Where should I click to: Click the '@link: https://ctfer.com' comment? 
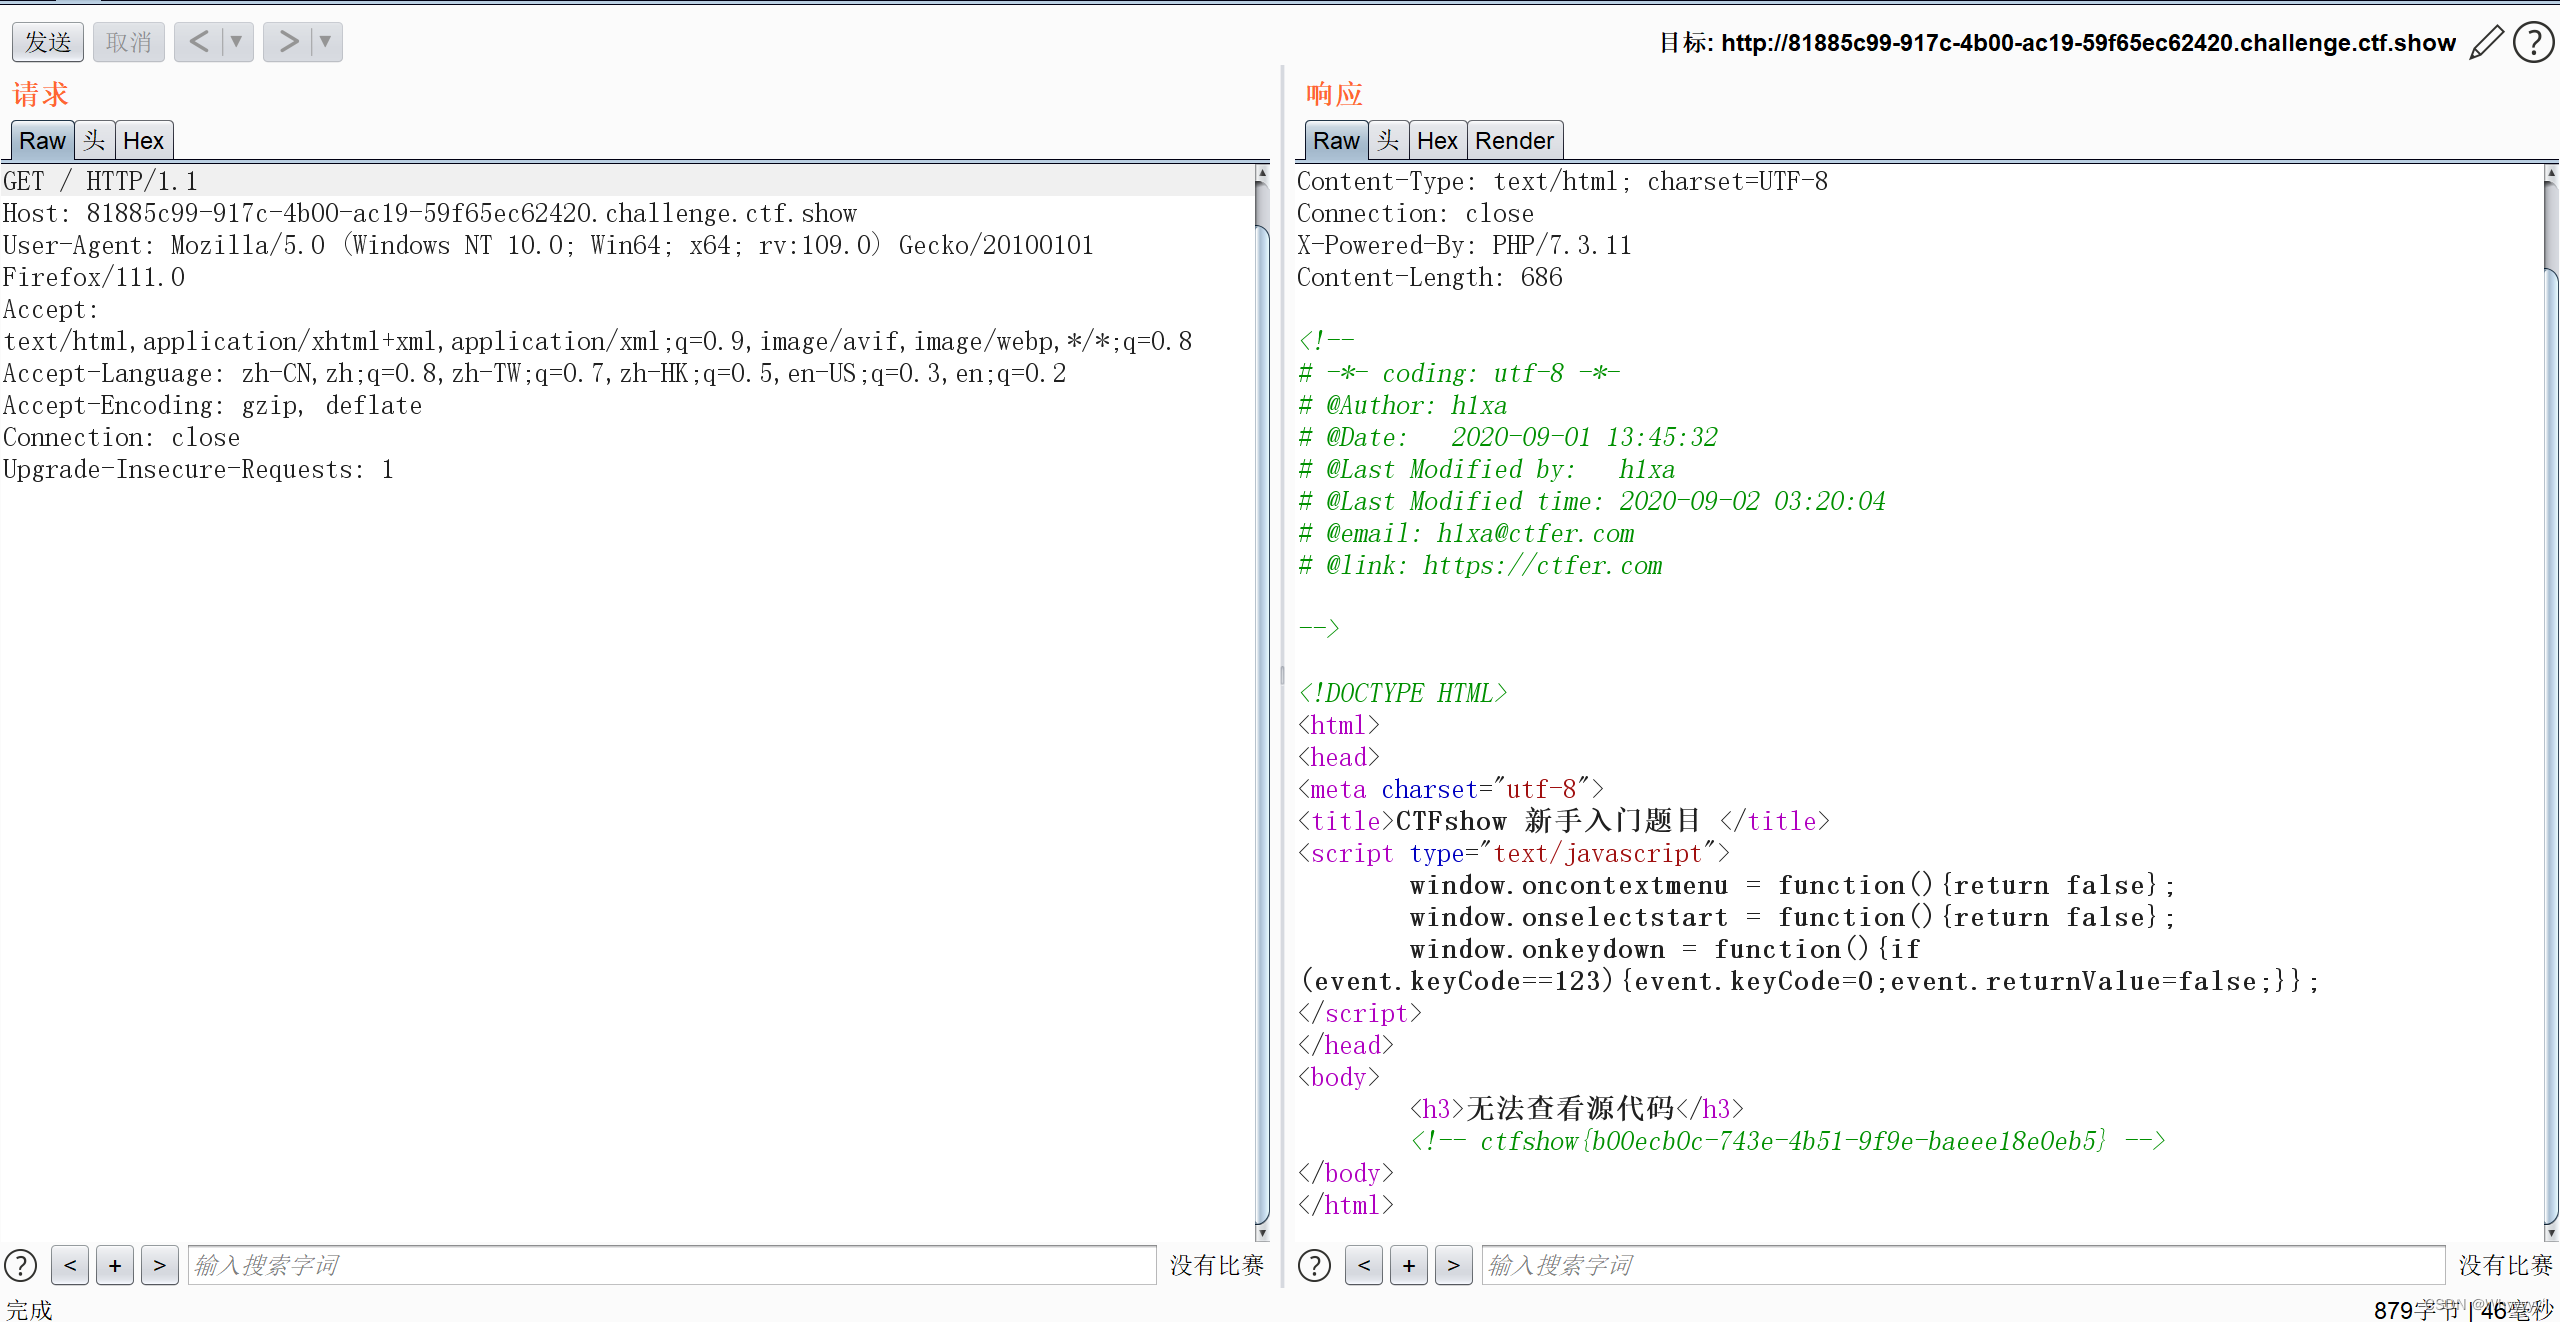tap(1480, 565)
